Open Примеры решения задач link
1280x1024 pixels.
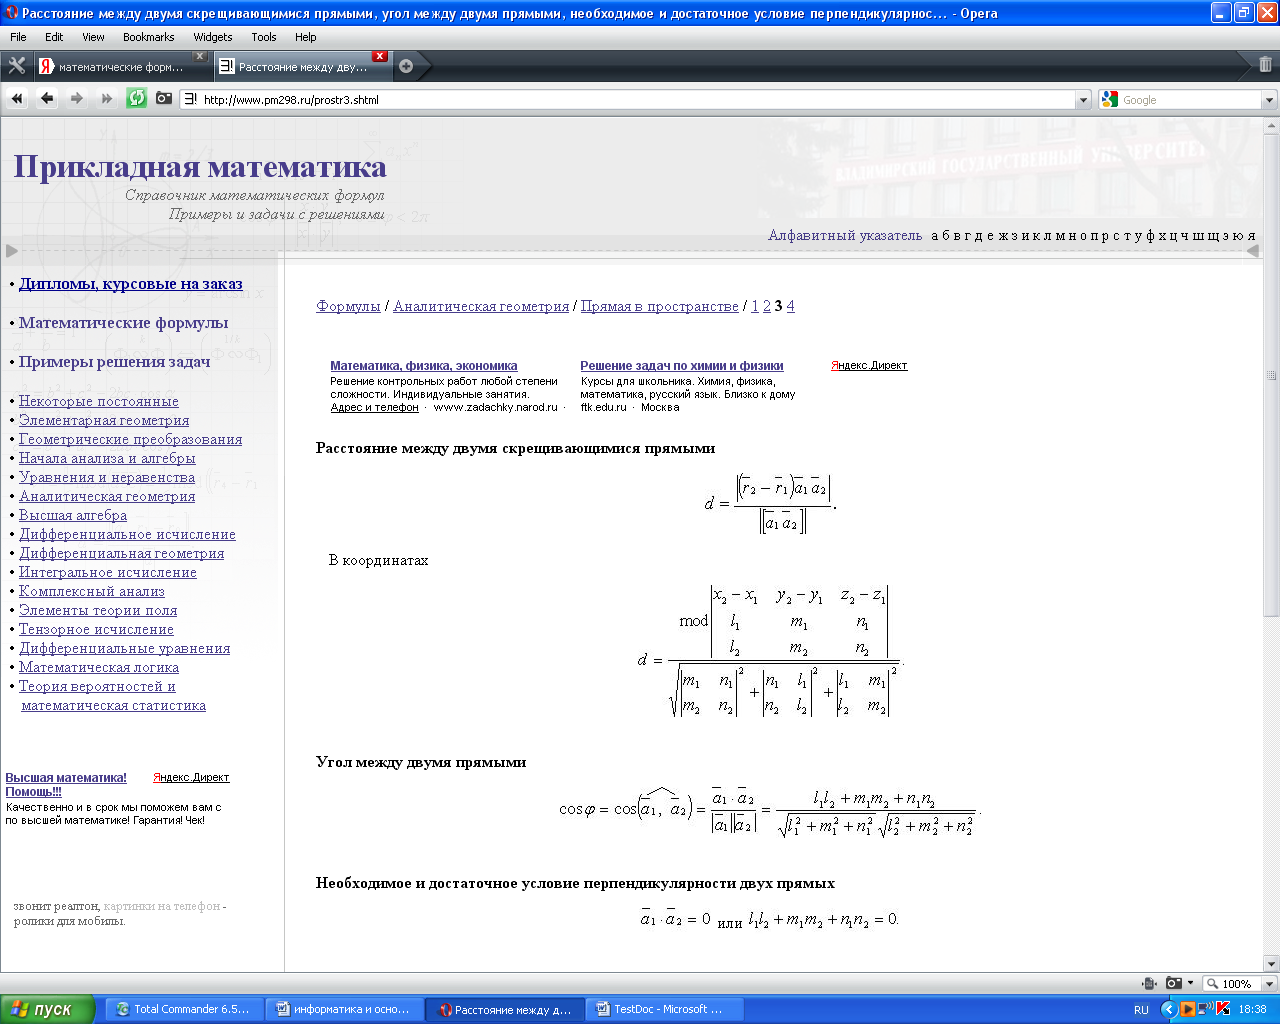coord(115,362)
